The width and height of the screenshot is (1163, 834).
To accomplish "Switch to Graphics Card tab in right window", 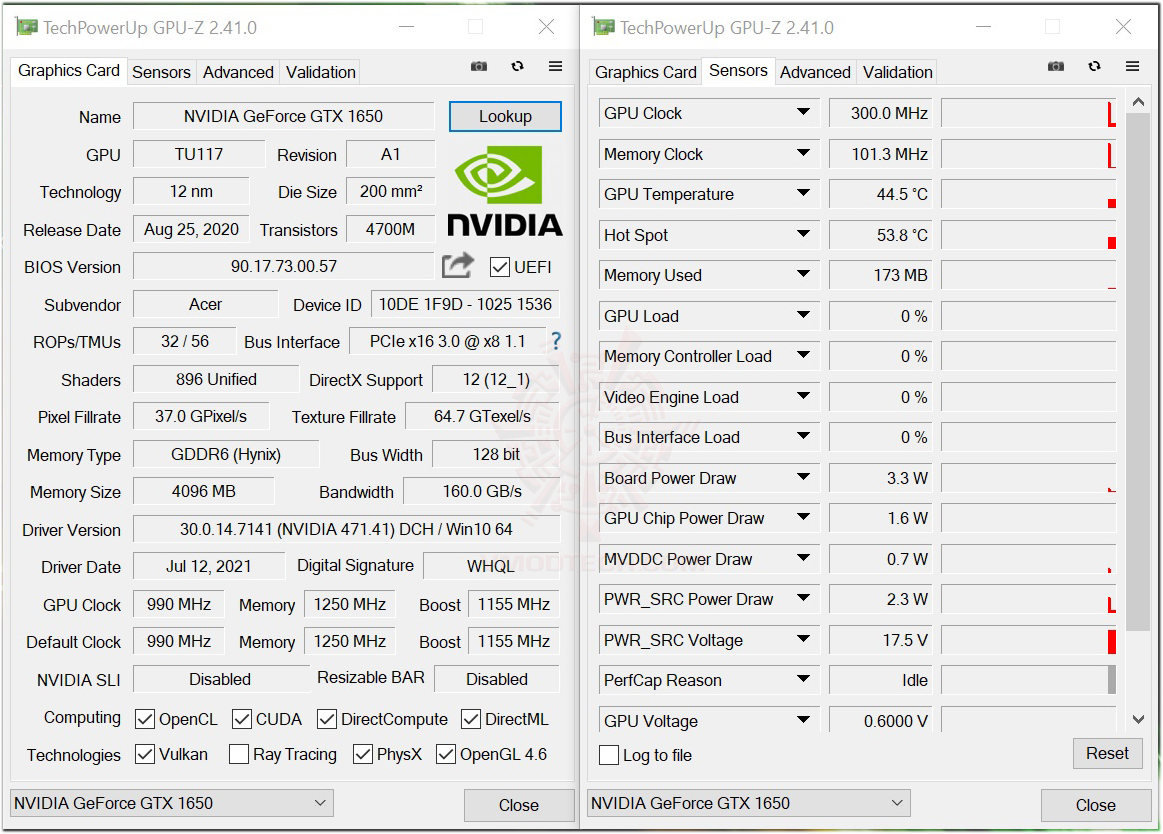I will pos(645,72).
